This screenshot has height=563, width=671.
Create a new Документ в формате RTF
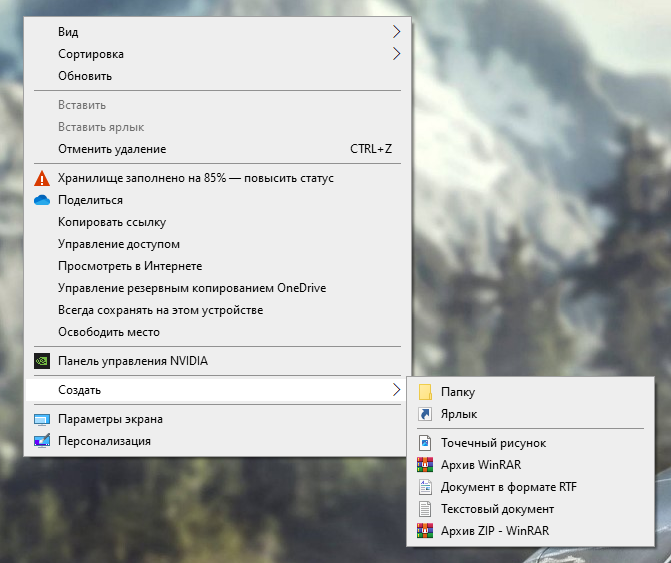(x=530, y=487)
